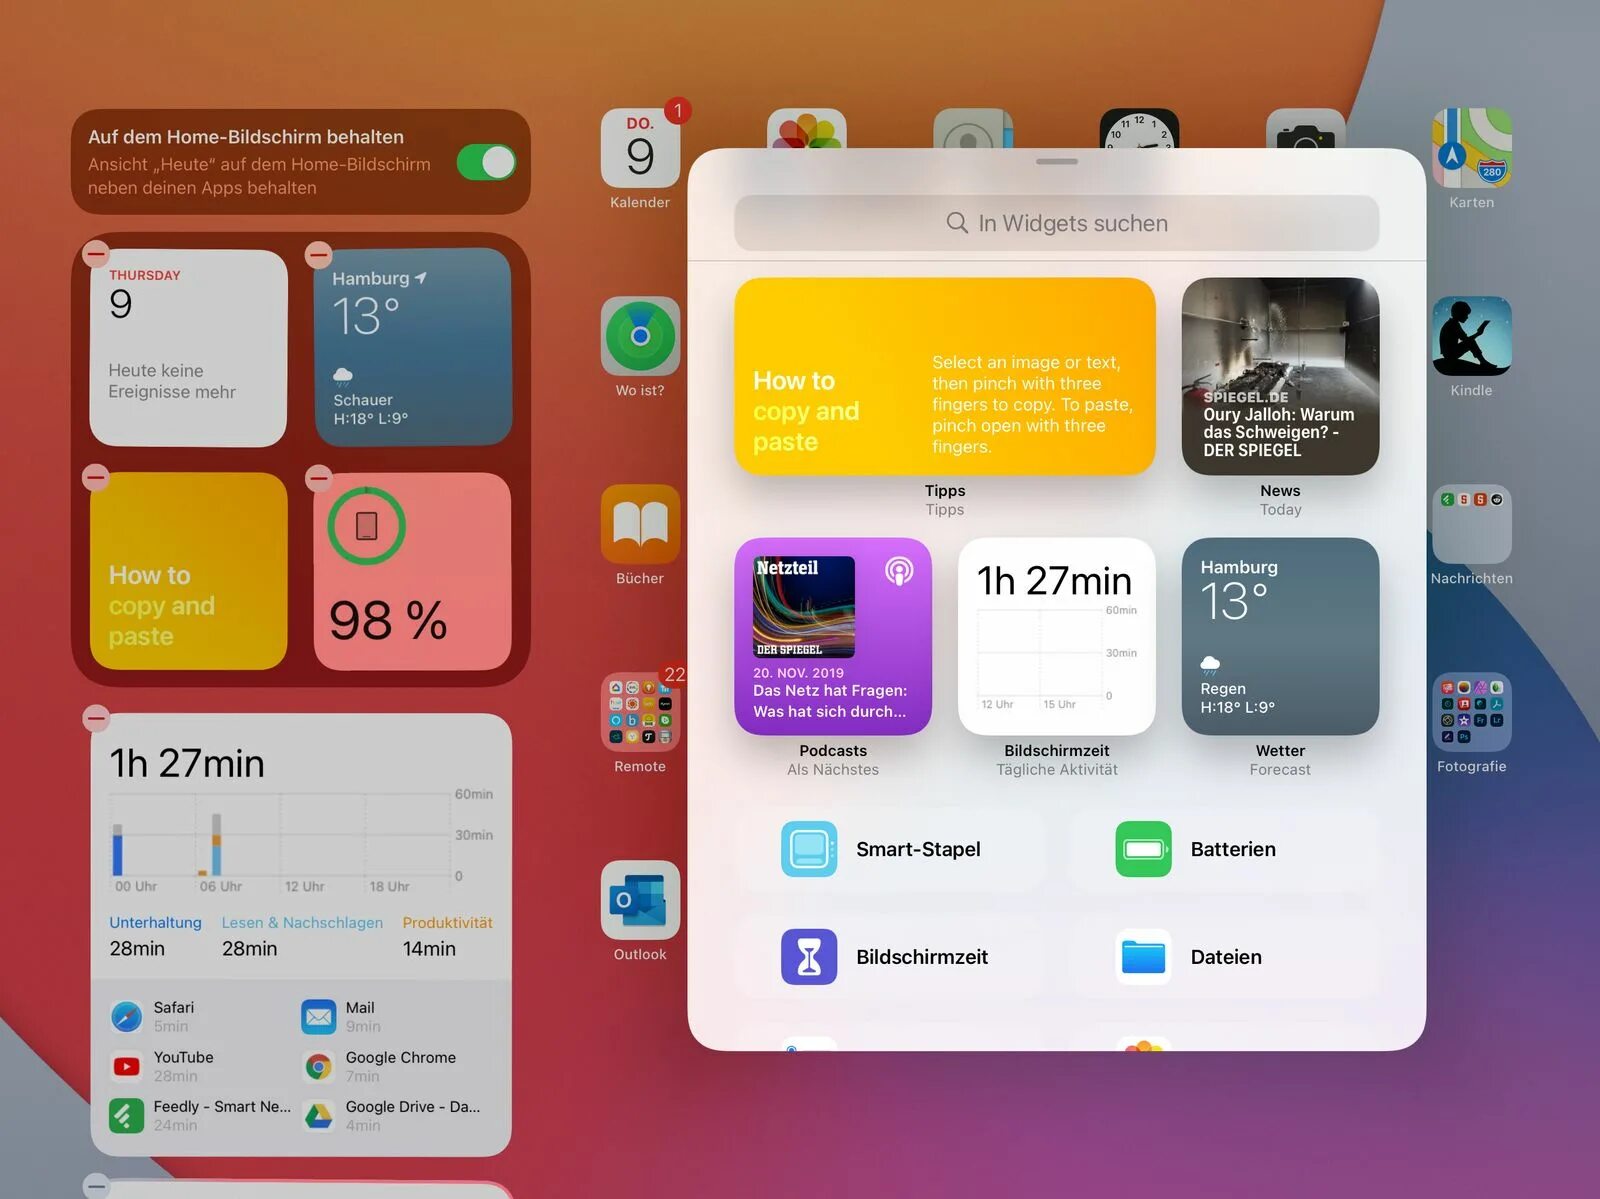
Task: Tap the Mail icon in screen time widget
Action: click(x=319, y=1017)
